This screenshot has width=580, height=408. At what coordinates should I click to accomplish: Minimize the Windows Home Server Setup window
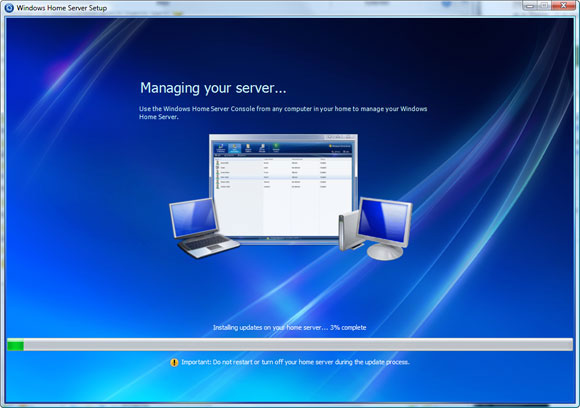530,6
